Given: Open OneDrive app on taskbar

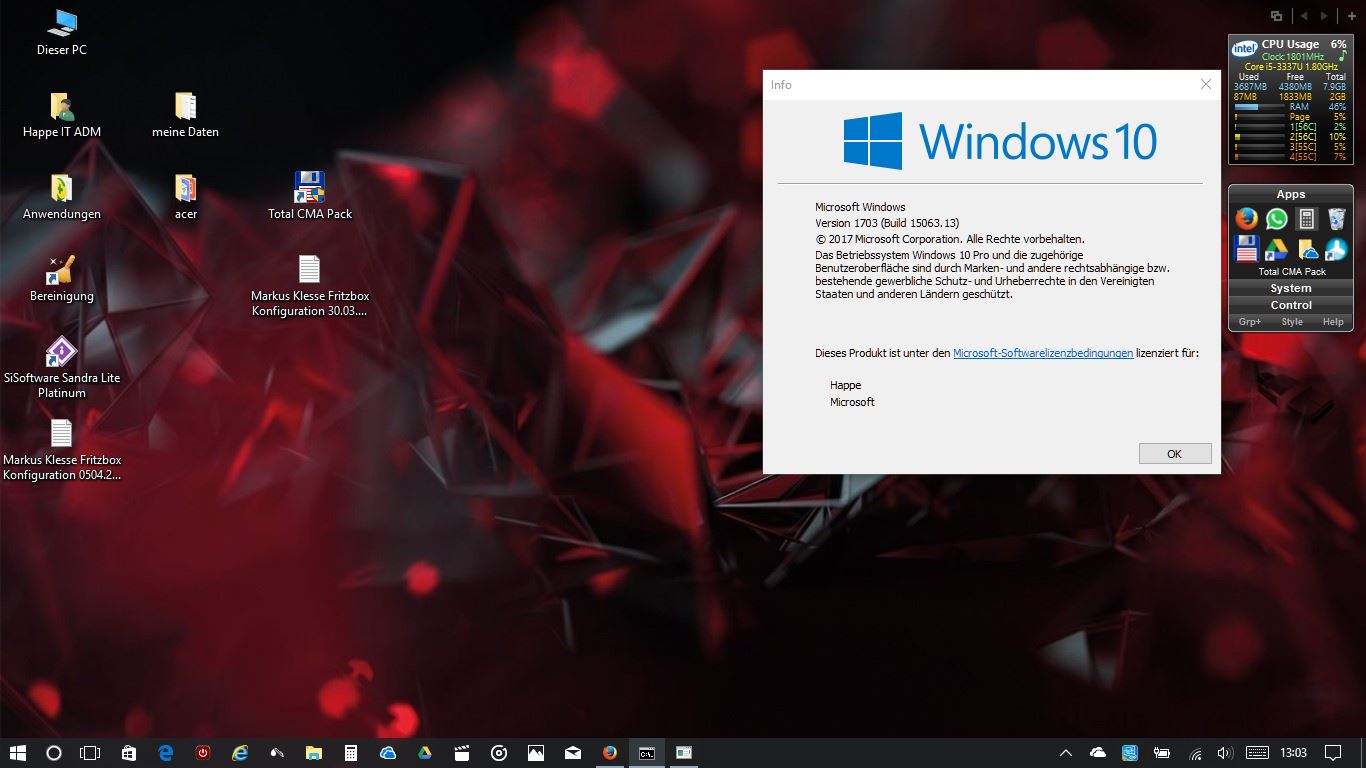Looking at the screenshot, I should 388,752.
